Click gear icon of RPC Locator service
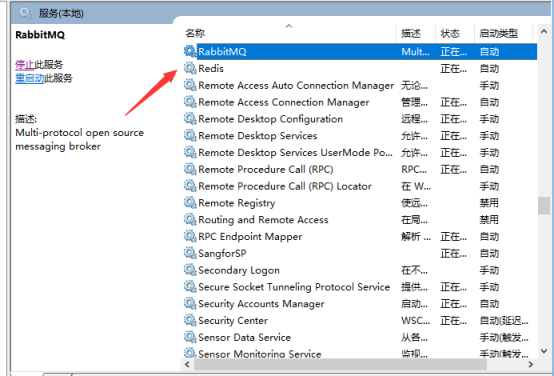The width and height of the screenshot is (554, 376). [x=190, y=186]
